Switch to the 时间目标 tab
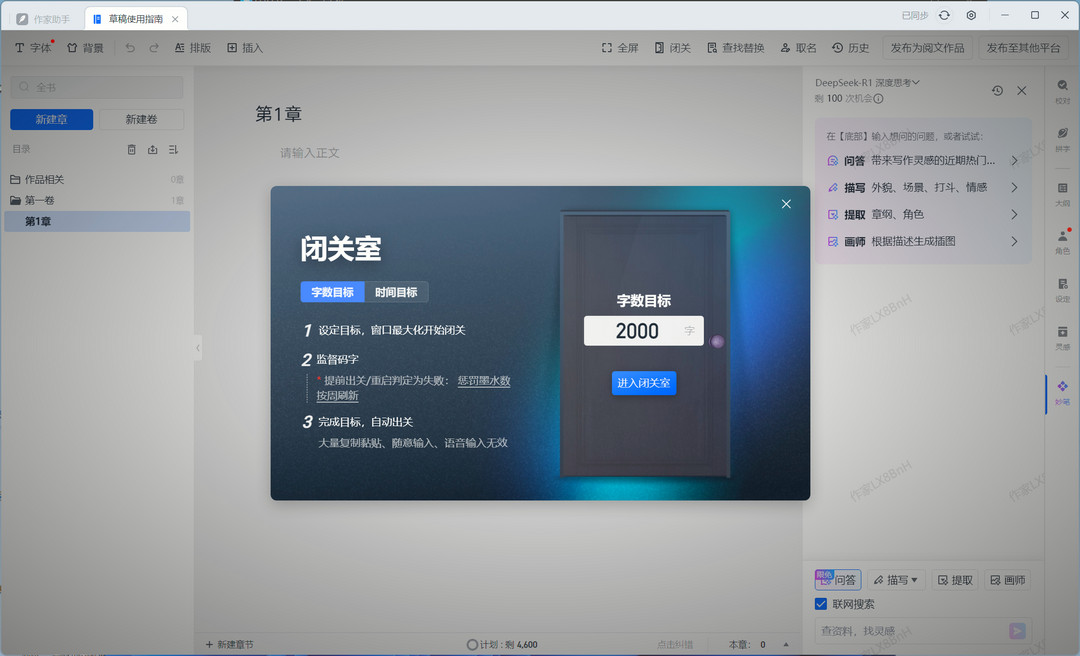 (x=398, y=291)
